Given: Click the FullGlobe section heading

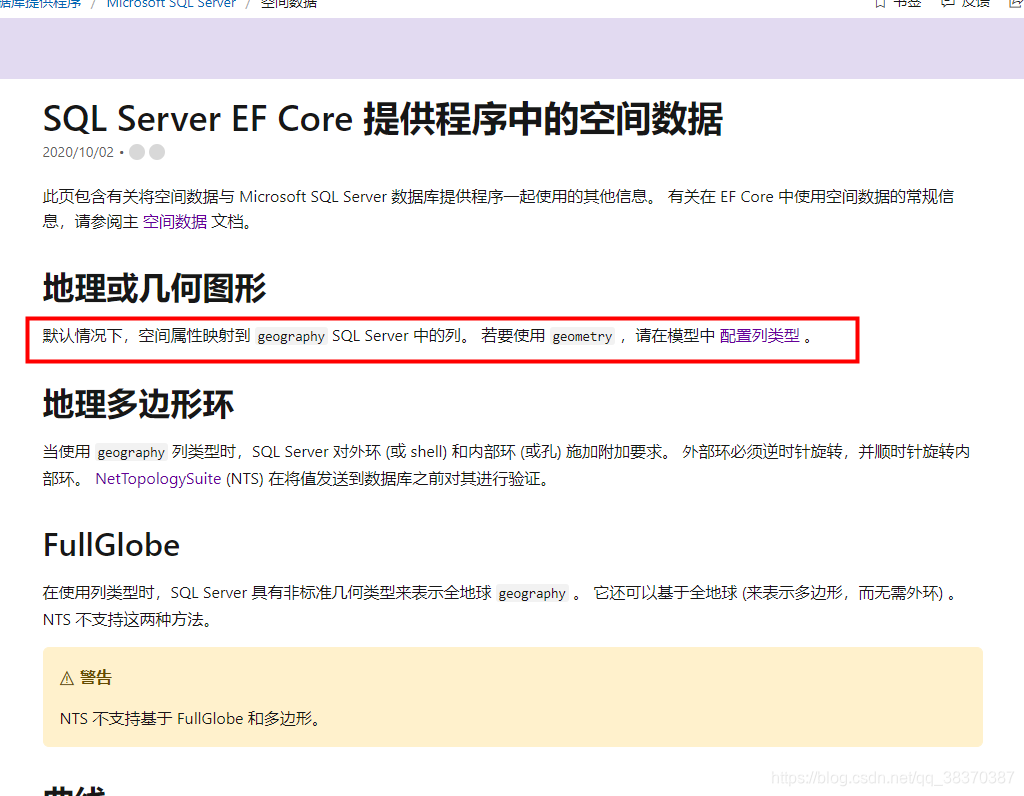Looking at the screenshot, I should pyautogui.click(x=110, y=545).
